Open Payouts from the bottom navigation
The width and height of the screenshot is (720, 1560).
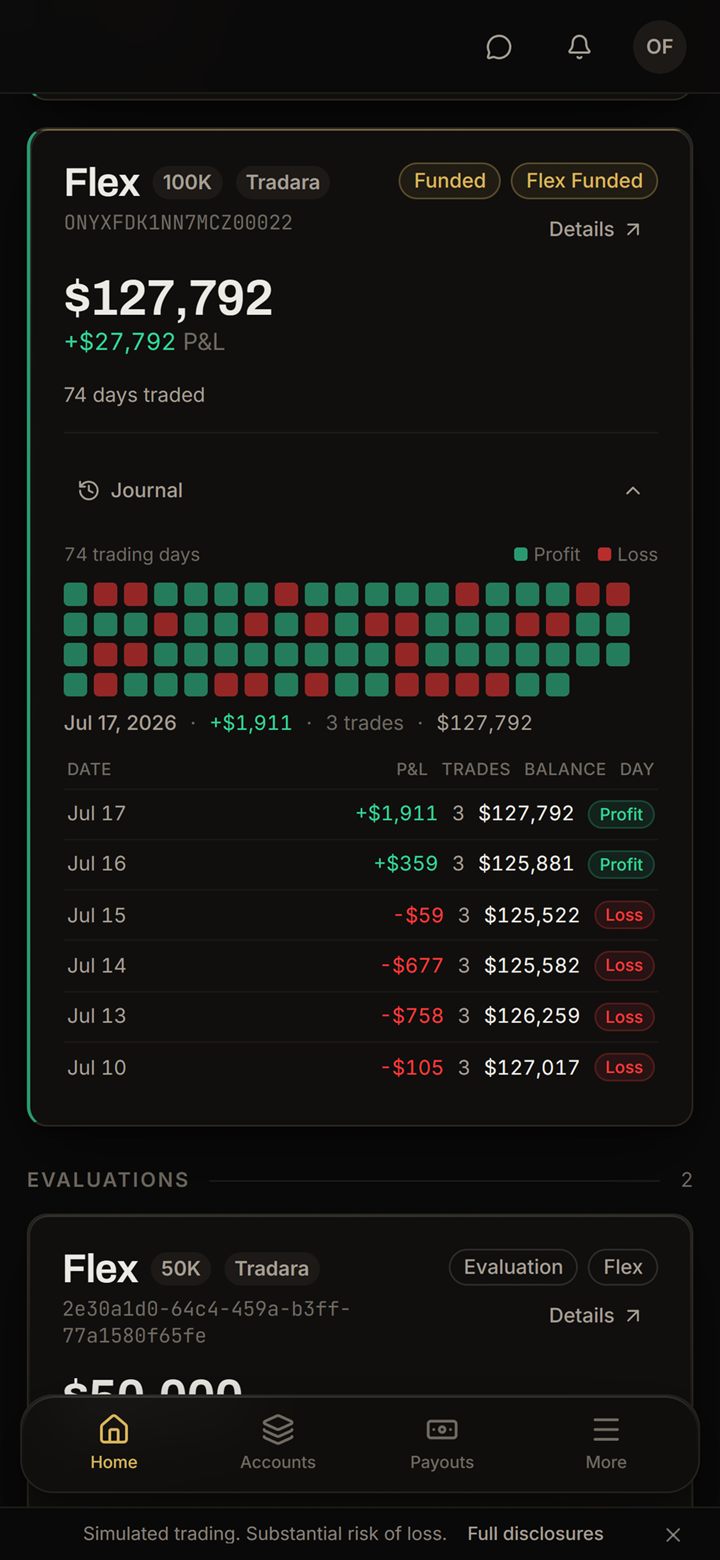tap(442, 1443)
